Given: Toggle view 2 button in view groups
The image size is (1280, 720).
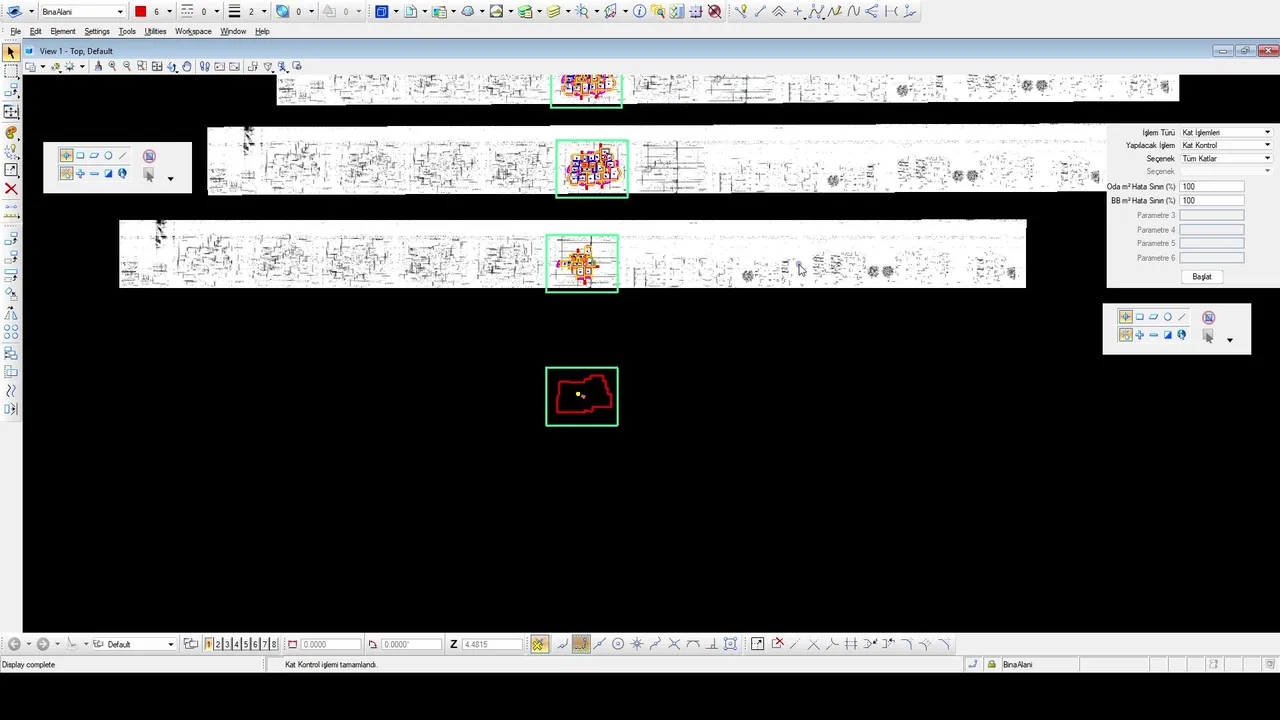Looking at the screenshot, I should (x=217, y=644).
